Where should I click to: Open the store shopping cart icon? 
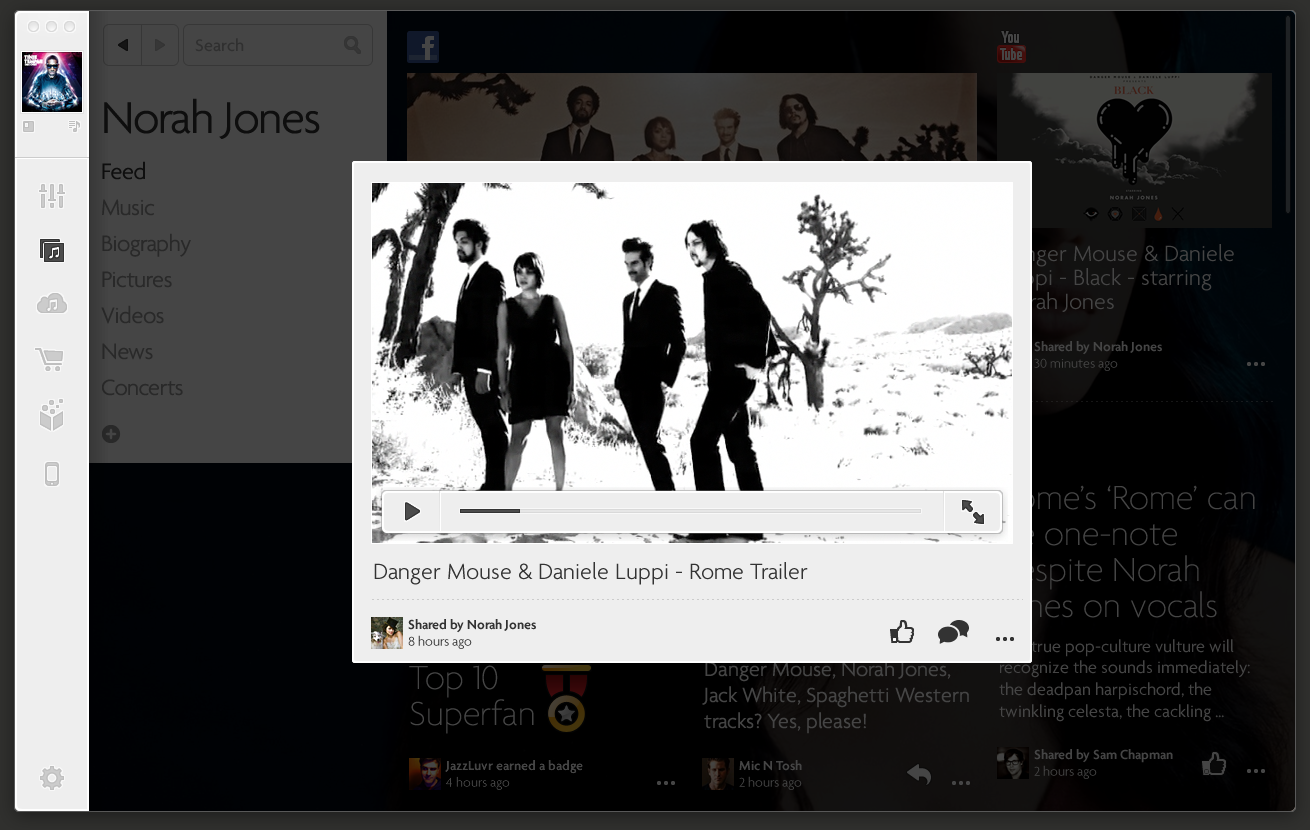50,359
